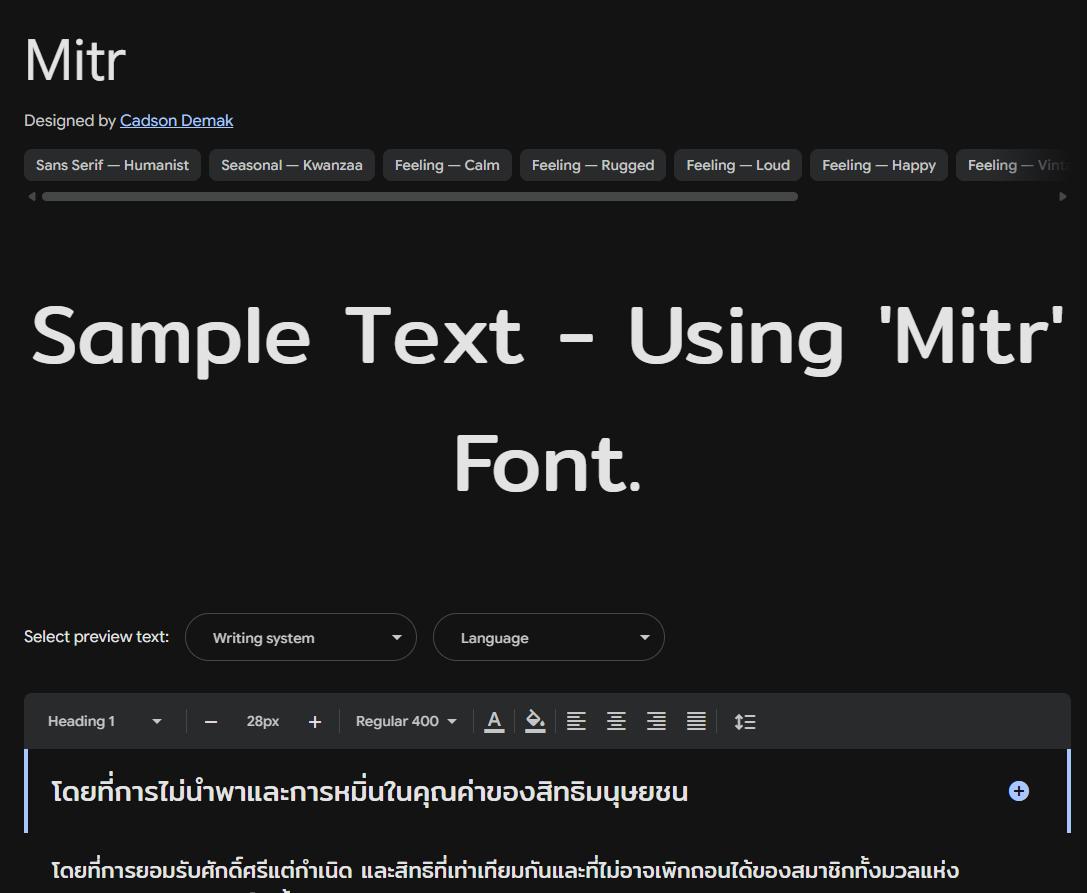The width and height of the screenshot is (1087, 893).
Task: Decrease font size with minus button
Action: coord(211,722)
